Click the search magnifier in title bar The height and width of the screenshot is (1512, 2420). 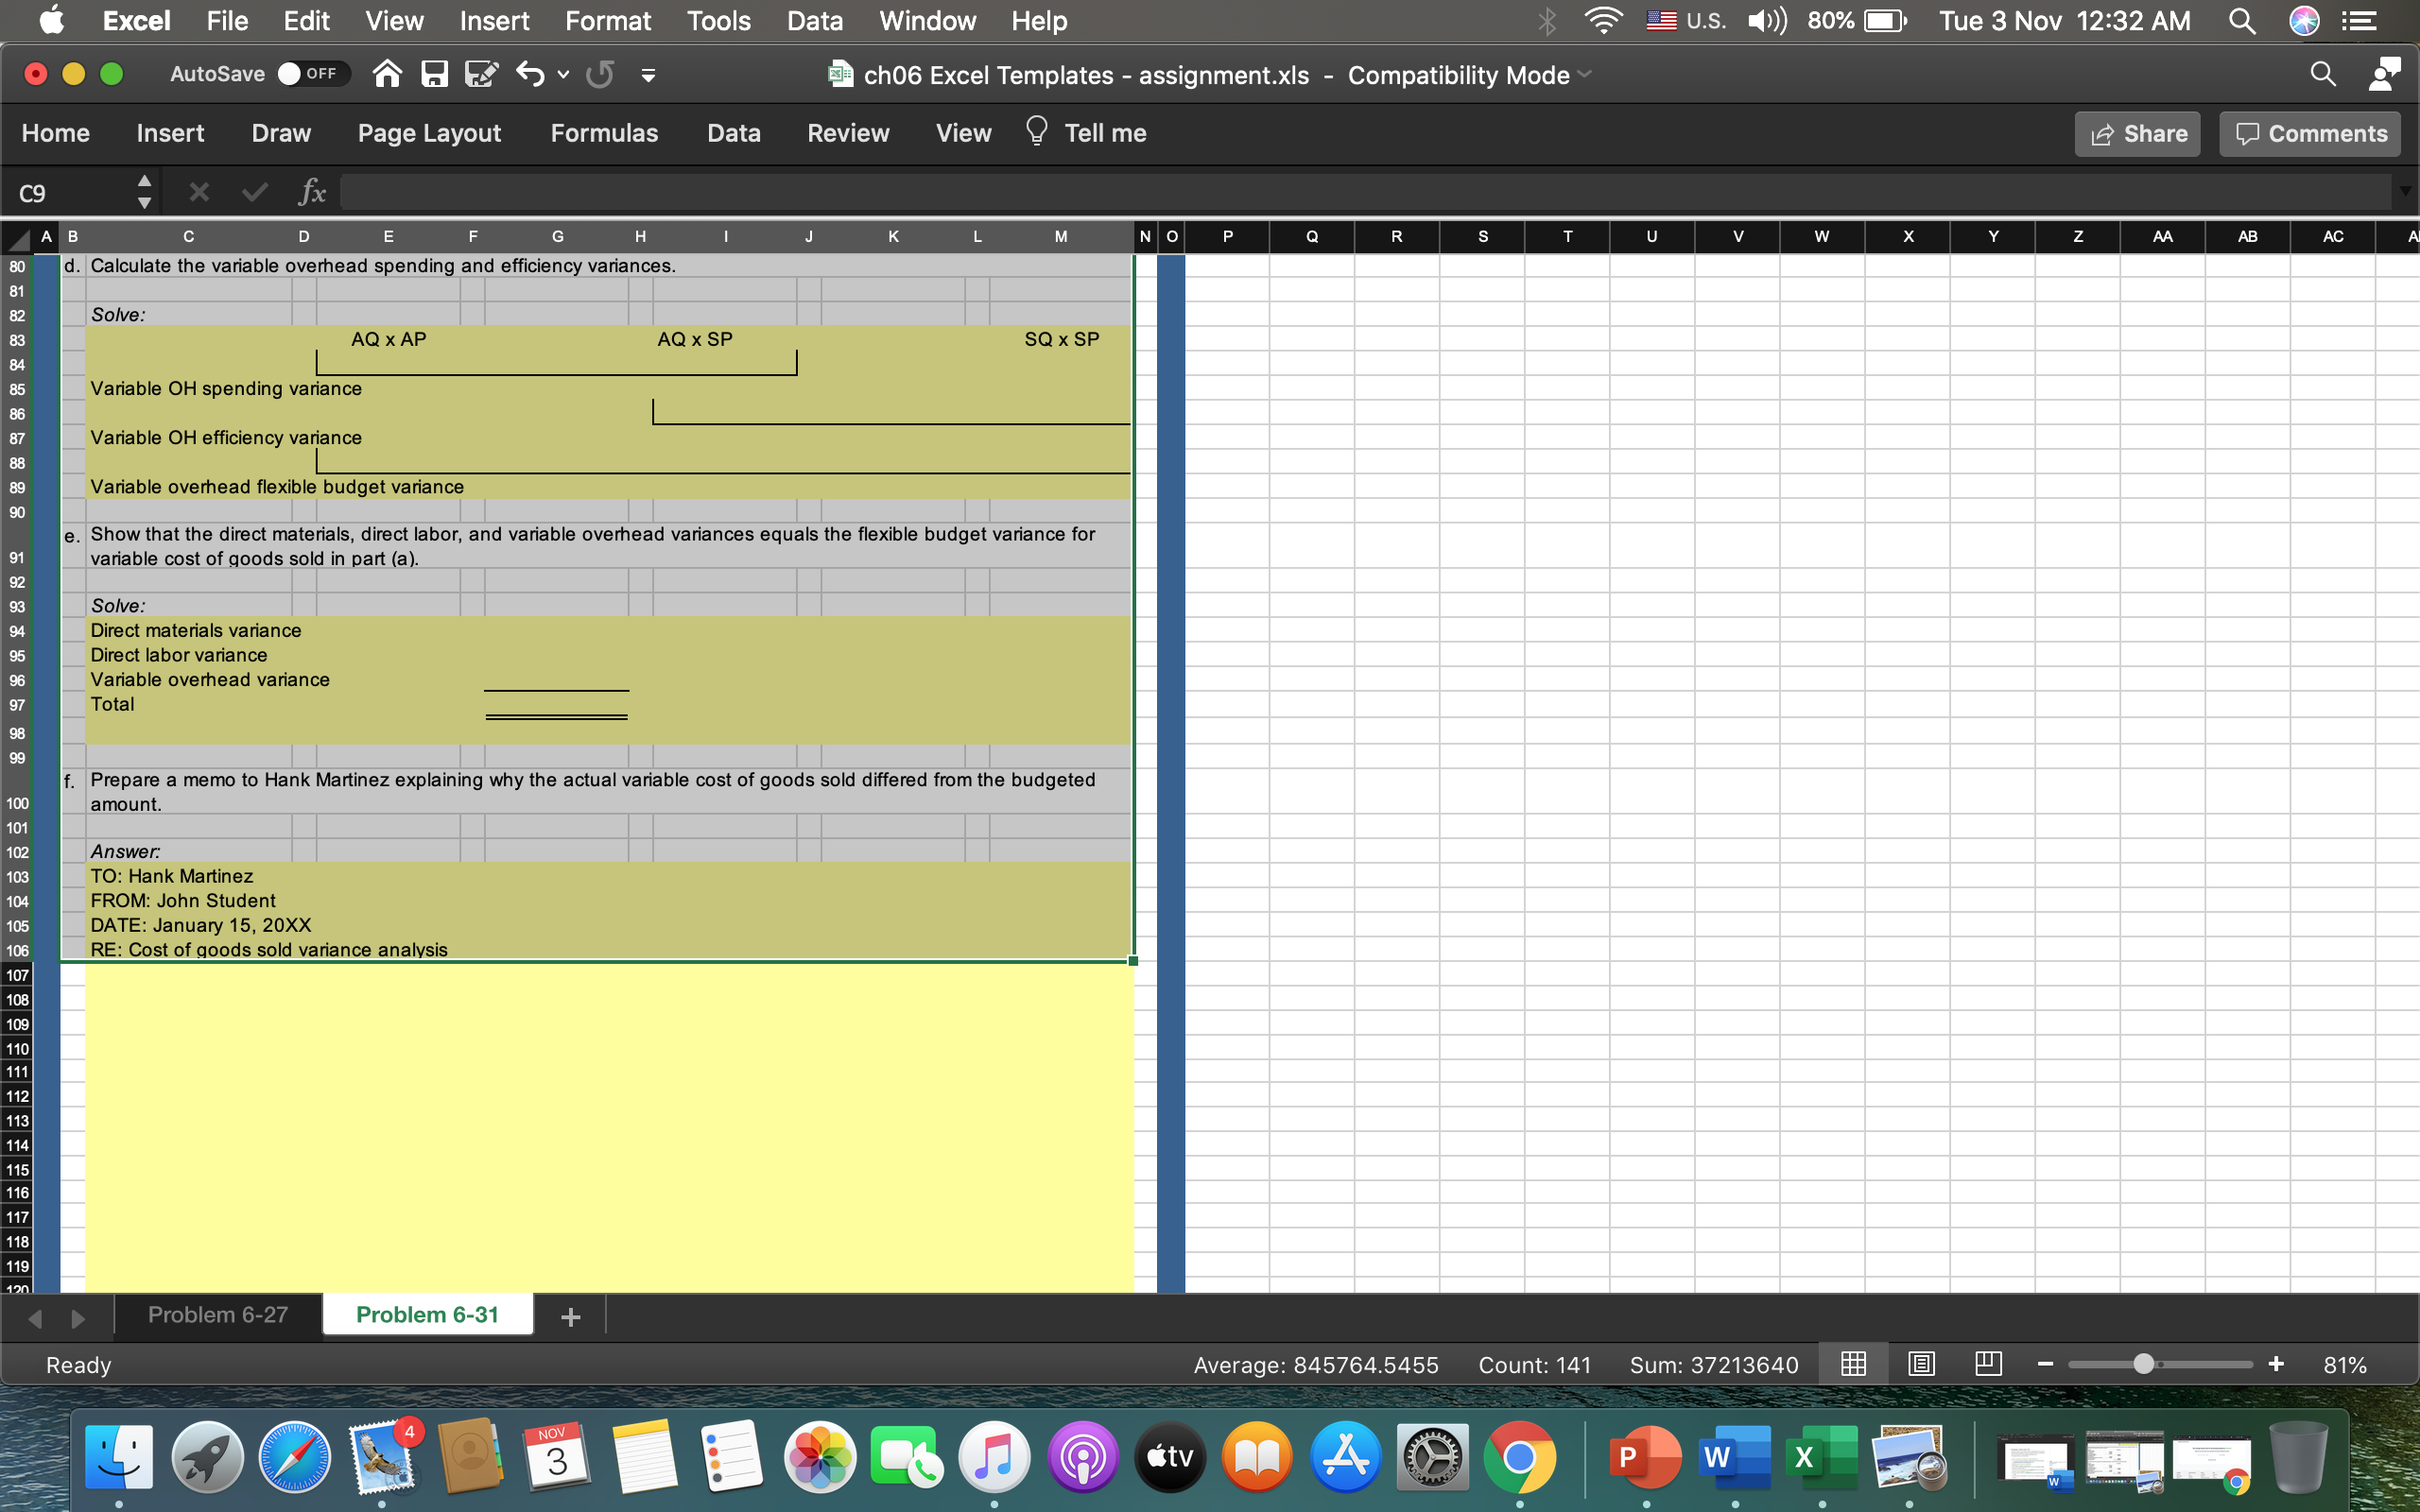(x=2322, y=74)
